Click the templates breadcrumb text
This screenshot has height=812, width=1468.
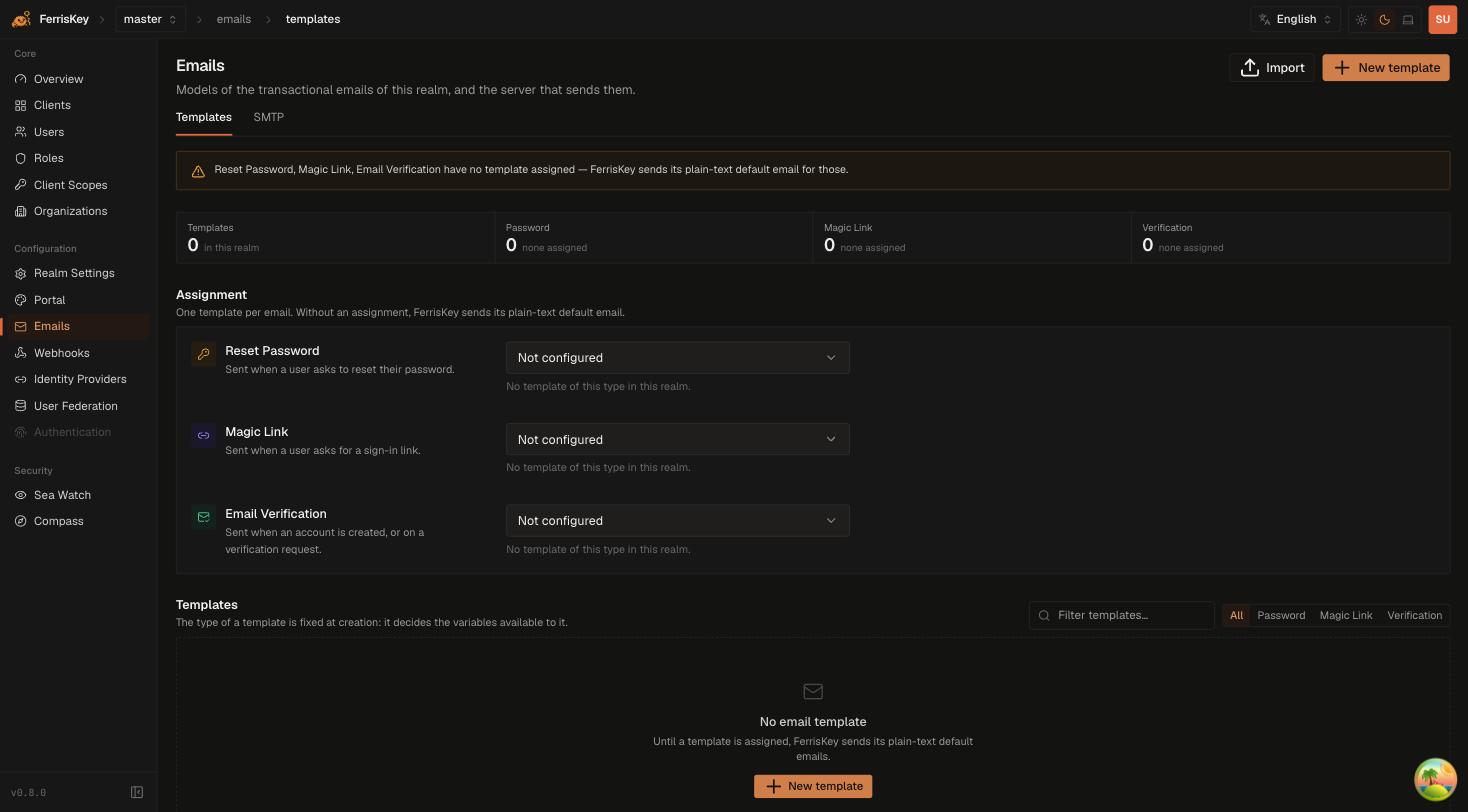(313, 19)
